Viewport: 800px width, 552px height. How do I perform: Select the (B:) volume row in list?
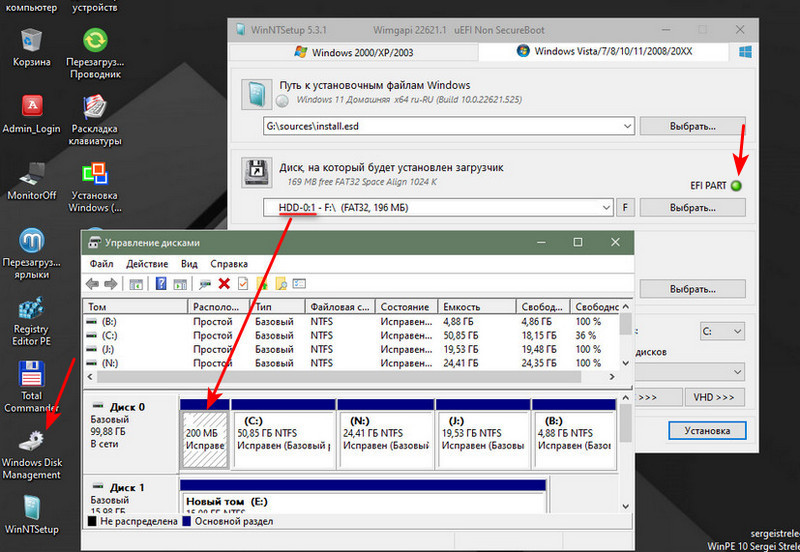(352, 322)
